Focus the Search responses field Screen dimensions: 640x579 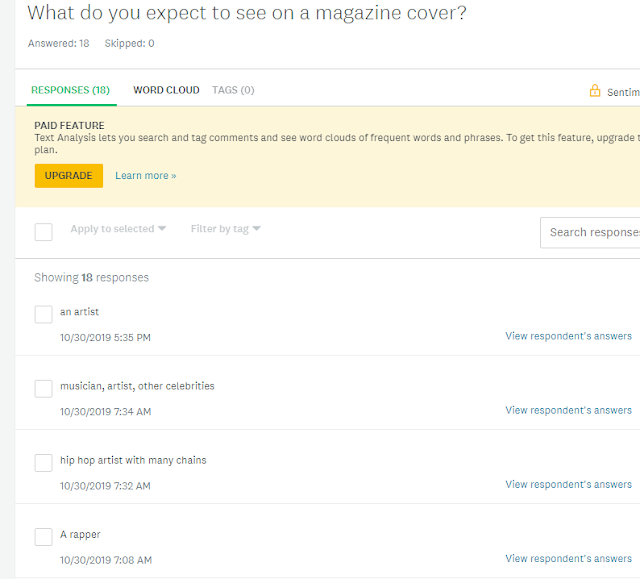coord(590,233)
